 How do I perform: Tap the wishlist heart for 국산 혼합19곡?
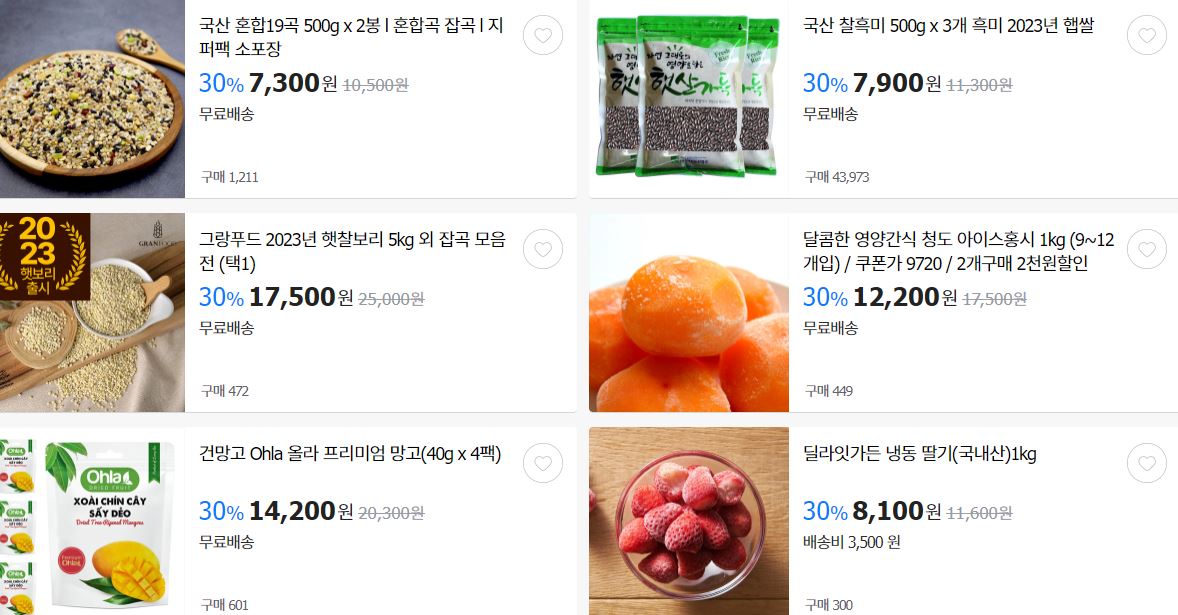(x=542, y=35)
